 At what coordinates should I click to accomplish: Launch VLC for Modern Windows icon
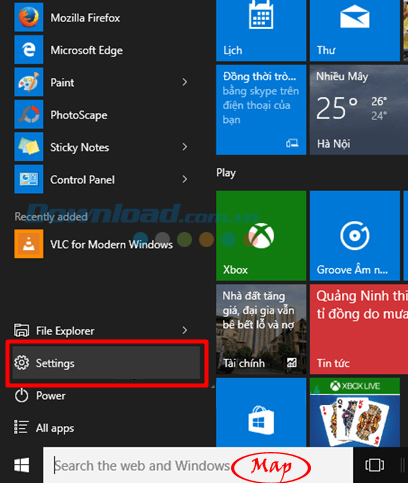[x=29, y=244]
